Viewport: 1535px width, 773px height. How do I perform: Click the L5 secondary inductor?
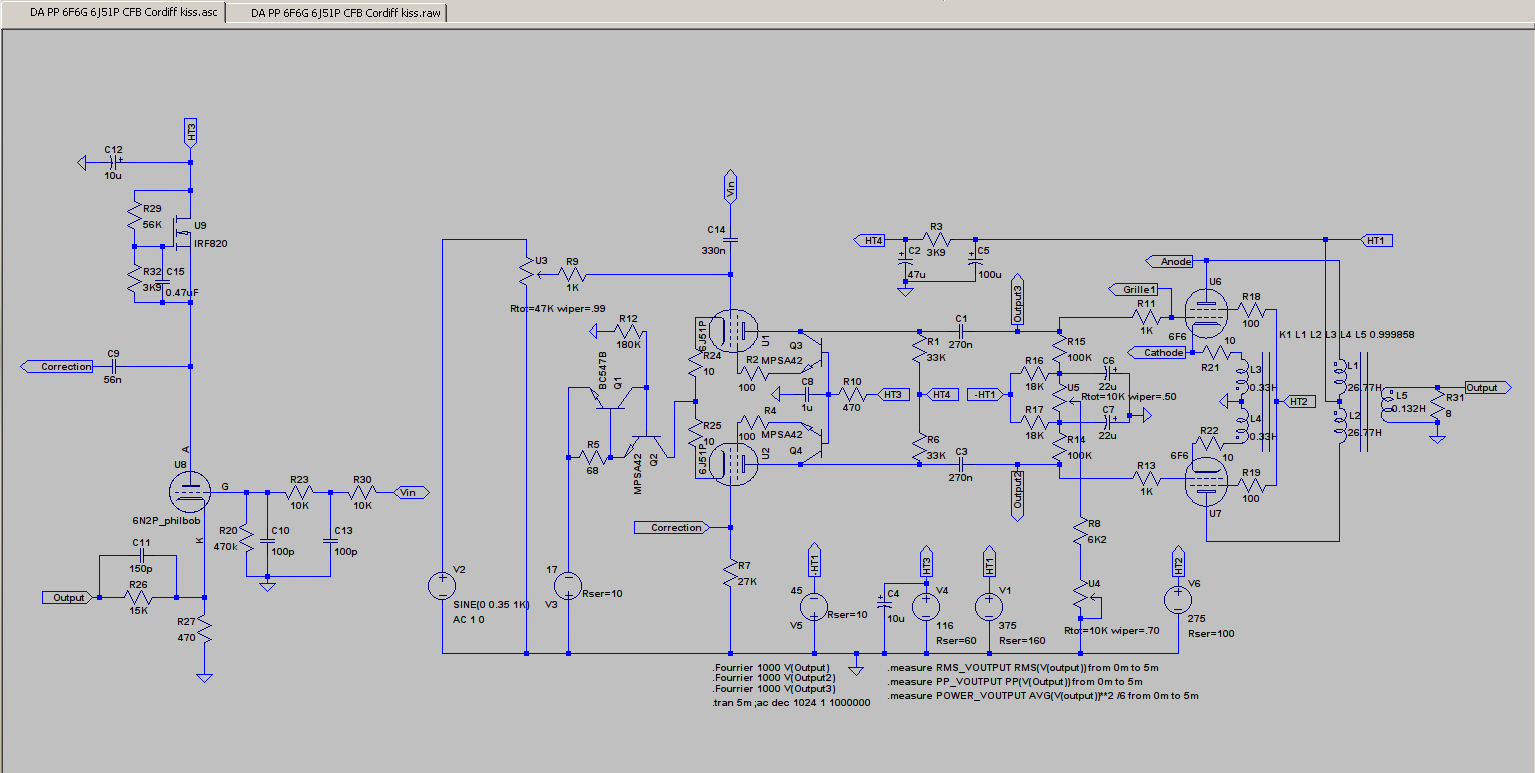pyautogui.click(x=1387, y=406)
